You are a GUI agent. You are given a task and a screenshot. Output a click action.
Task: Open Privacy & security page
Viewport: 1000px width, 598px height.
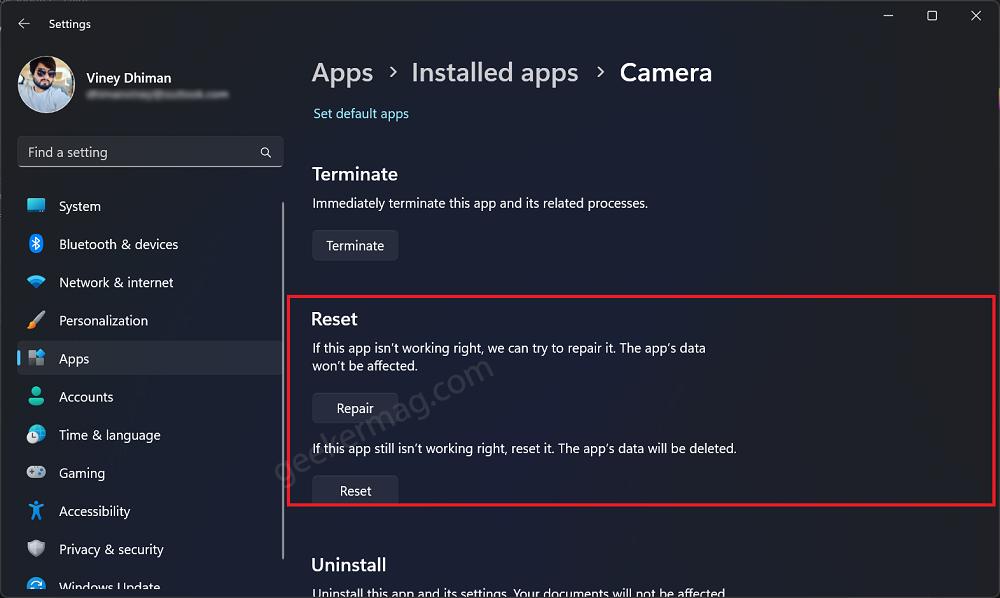[x=150, y=550]
